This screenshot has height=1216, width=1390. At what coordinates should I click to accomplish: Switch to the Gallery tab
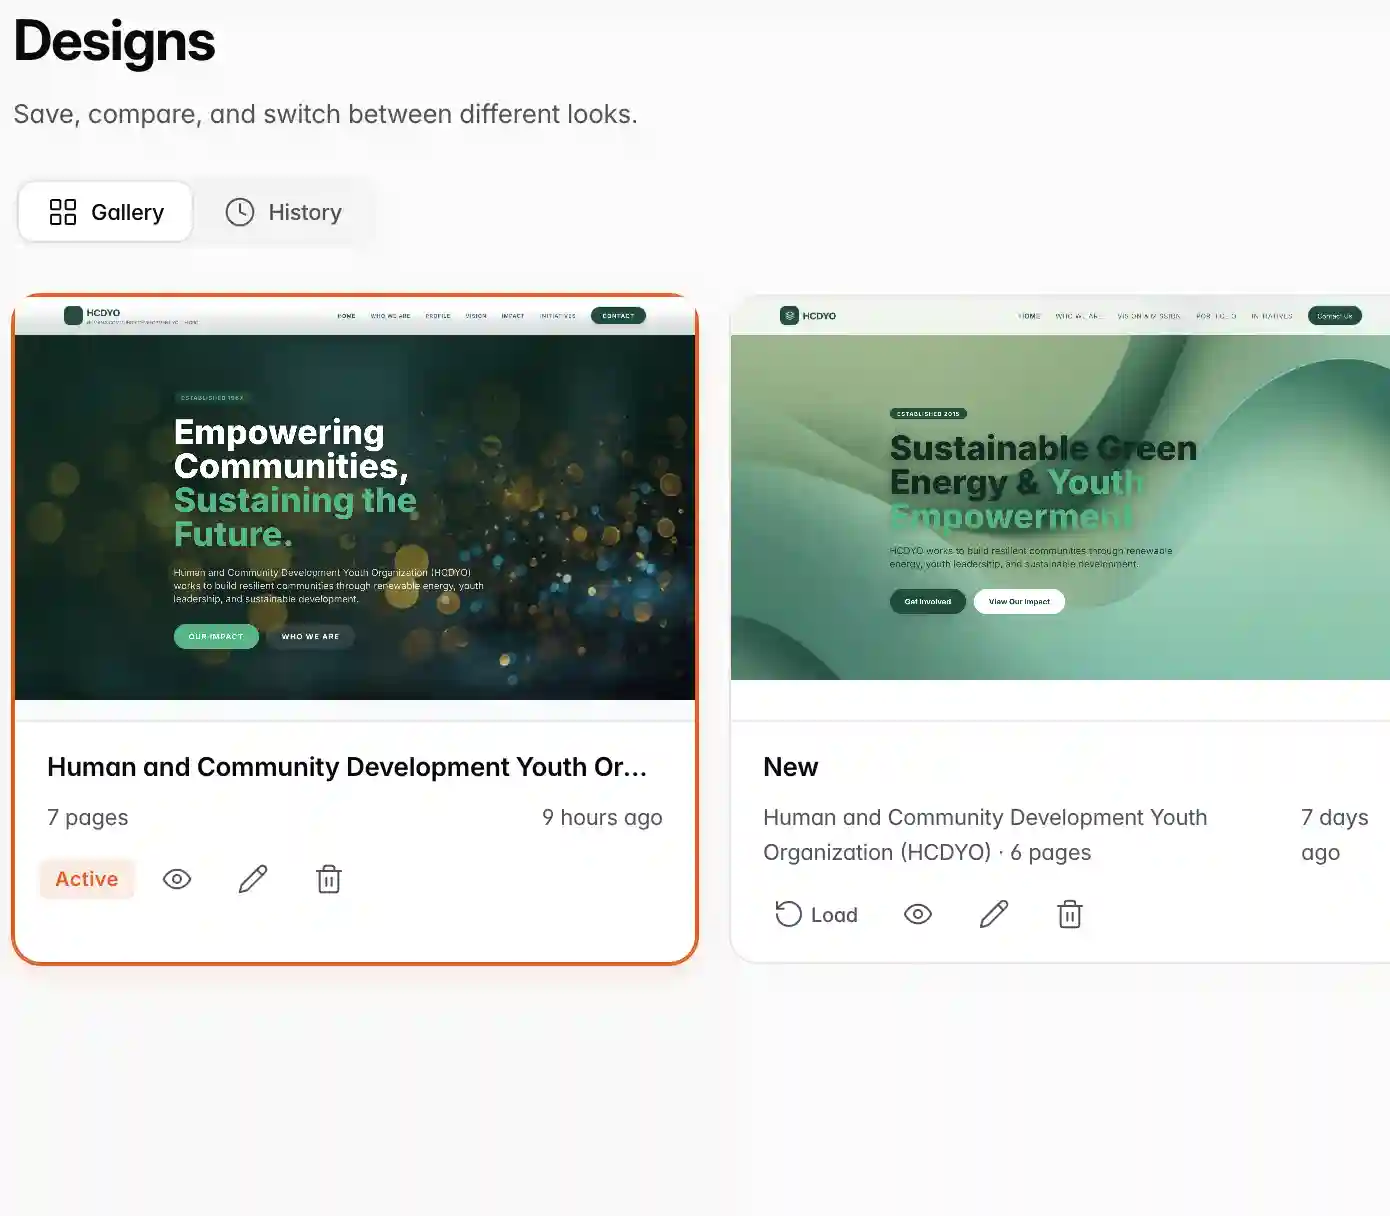(x=106, y=212)
